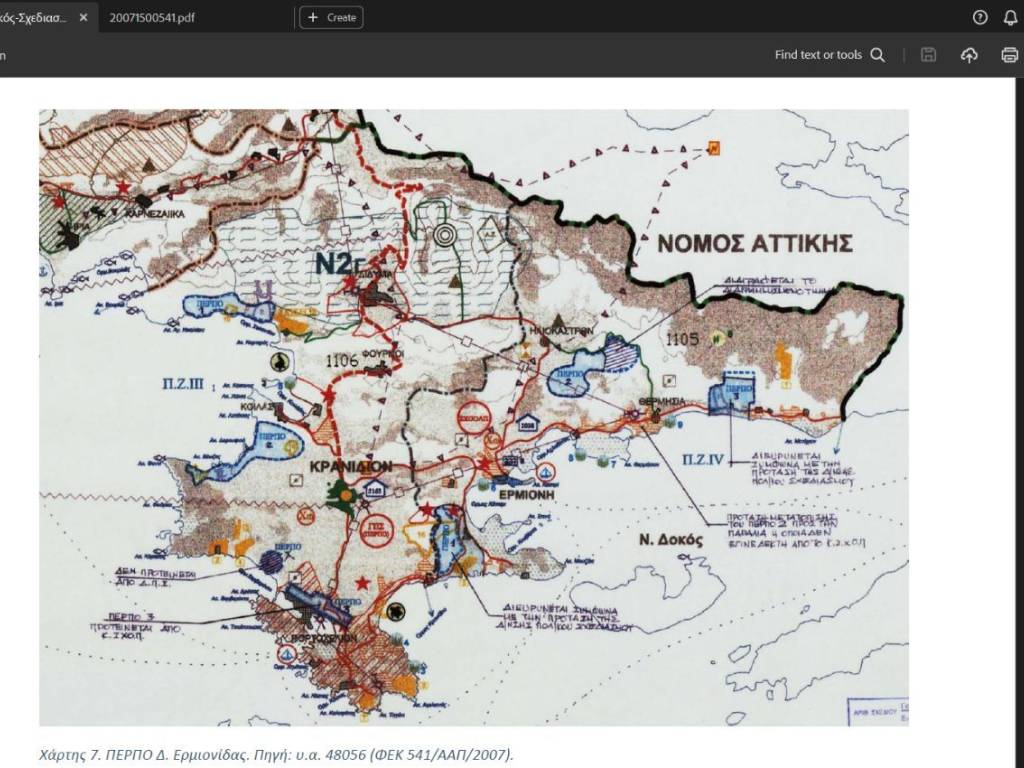
Task: Click the Χάρτης 7 caption text
Action: point(276,754)
